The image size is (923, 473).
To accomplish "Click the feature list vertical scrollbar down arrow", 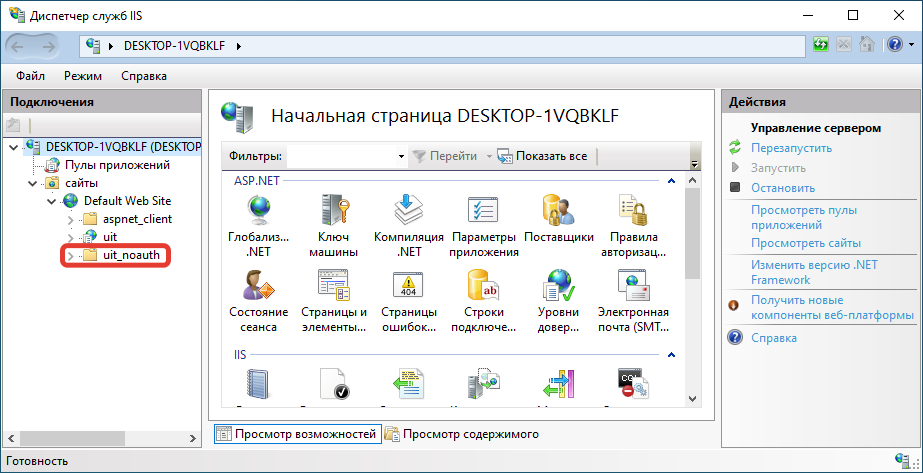I will [x=693, y=398].
